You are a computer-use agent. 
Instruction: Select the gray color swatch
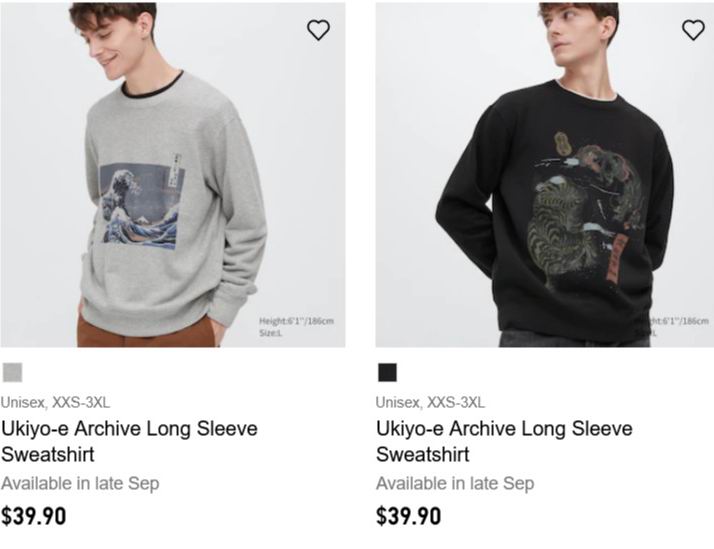click(12, 372)
